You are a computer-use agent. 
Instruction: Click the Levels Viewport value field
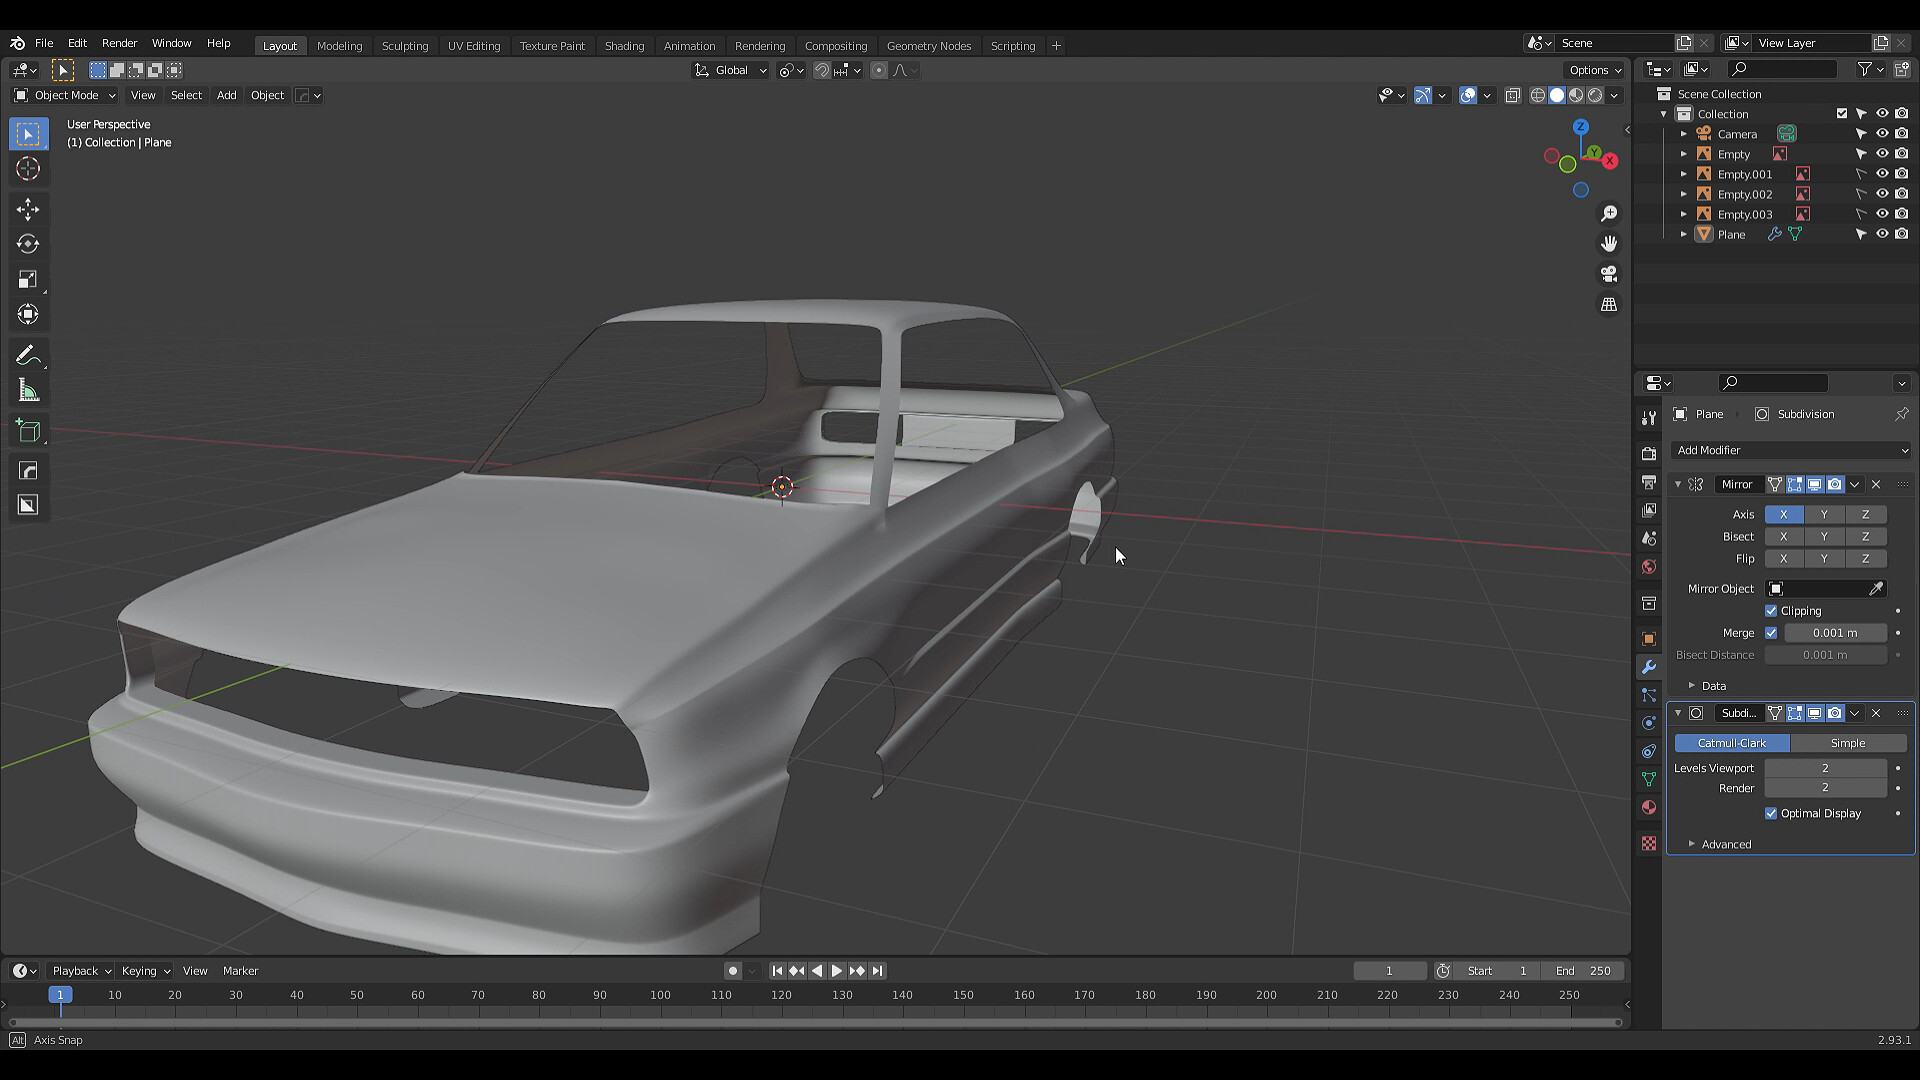click(x=1824, y=768)
